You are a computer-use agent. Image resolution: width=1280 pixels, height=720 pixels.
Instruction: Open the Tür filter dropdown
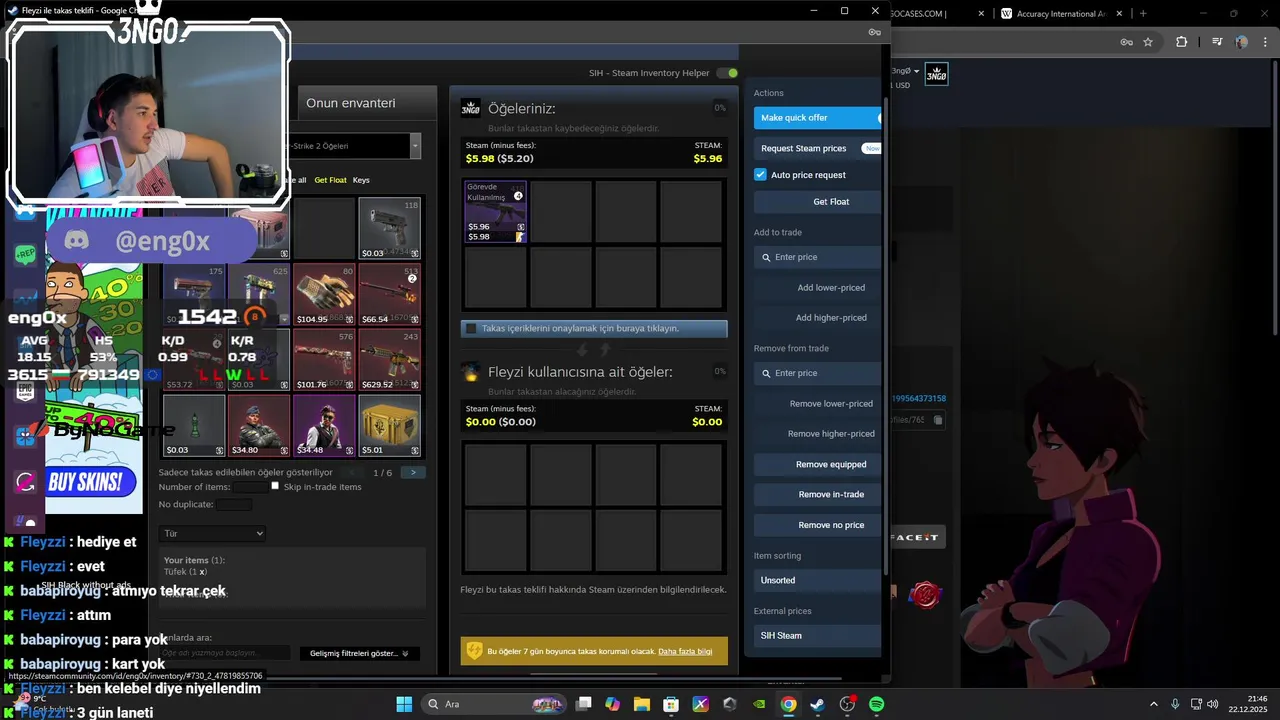click(213, 533)
